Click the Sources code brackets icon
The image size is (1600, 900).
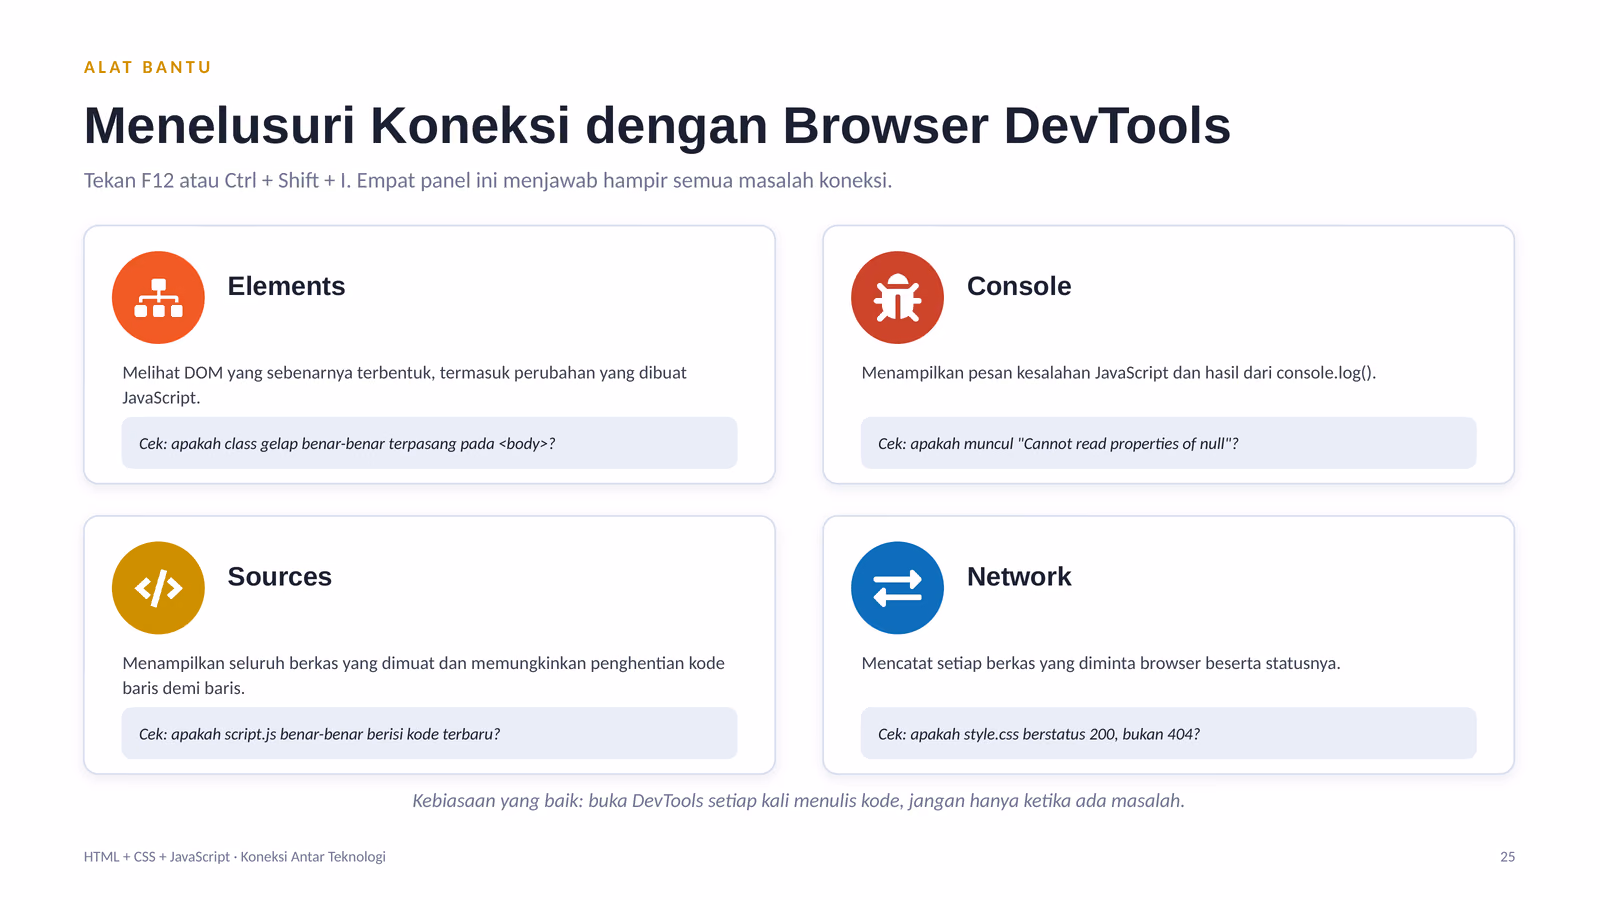(x=158, y=588)
